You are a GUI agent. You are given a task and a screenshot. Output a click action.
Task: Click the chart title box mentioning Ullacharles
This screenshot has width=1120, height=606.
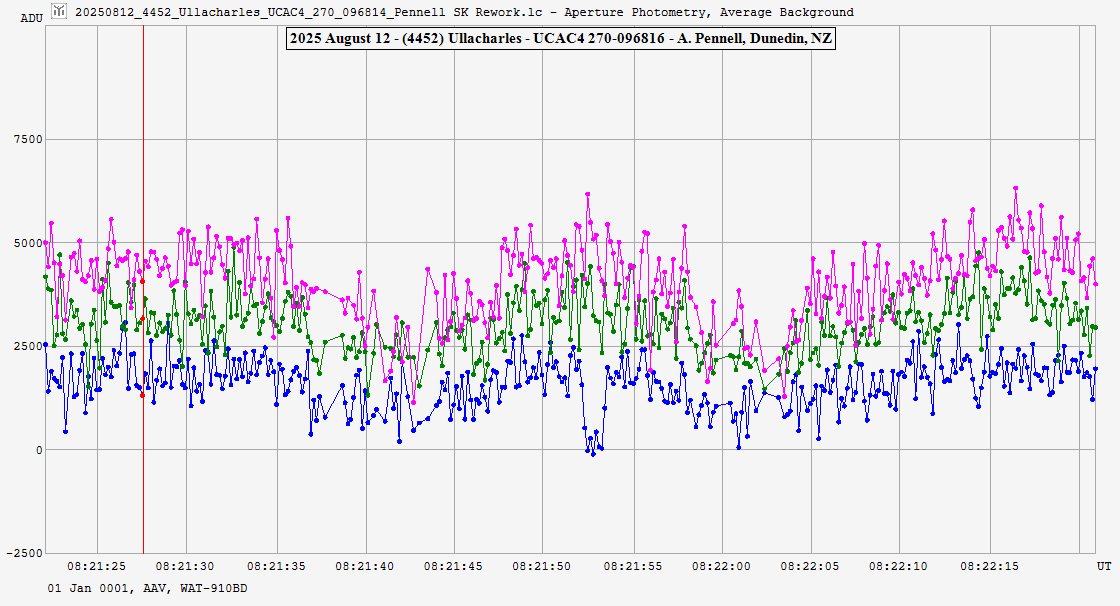pyautogui.click(x=560, y=39)
